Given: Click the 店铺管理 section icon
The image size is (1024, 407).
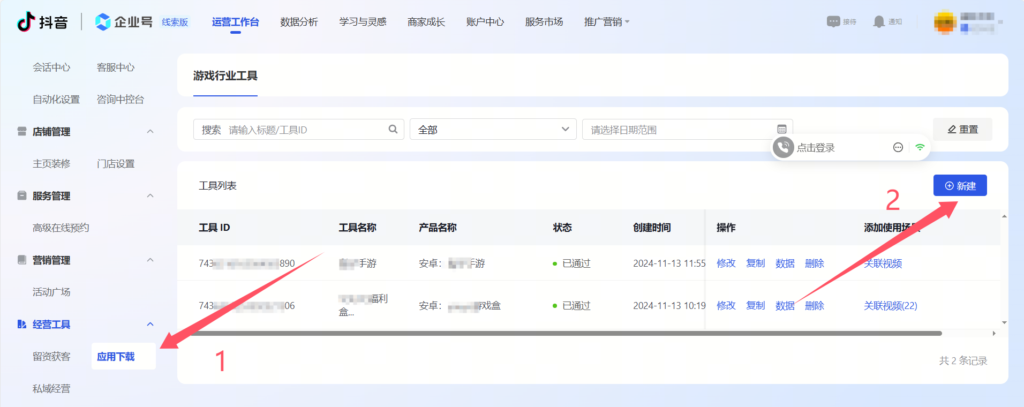Looking at the screenshot, I should pos(22,131).
